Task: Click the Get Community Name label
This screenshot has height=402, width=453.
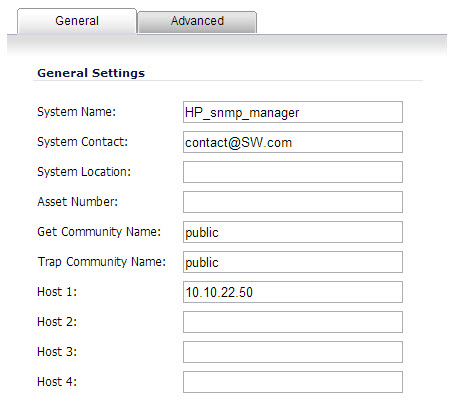Action: click(x=99, y=232)
